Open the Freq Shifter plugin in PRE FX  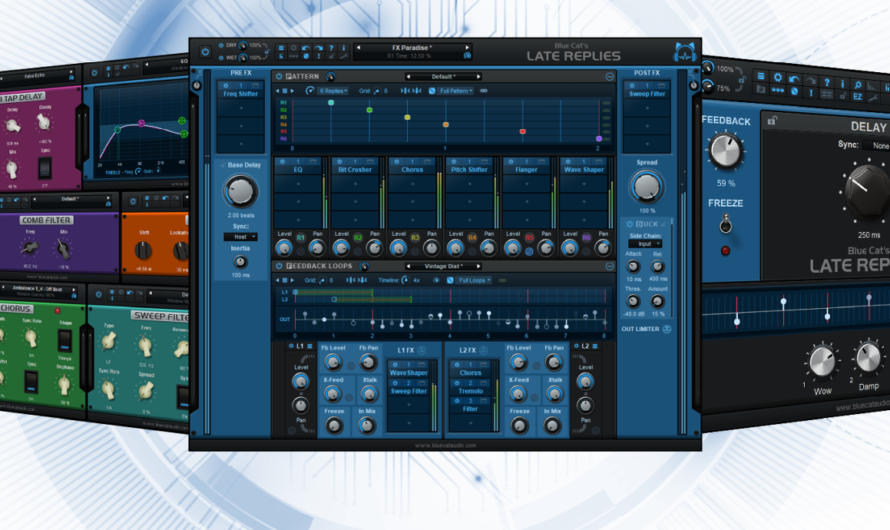[x=241, y=94]
